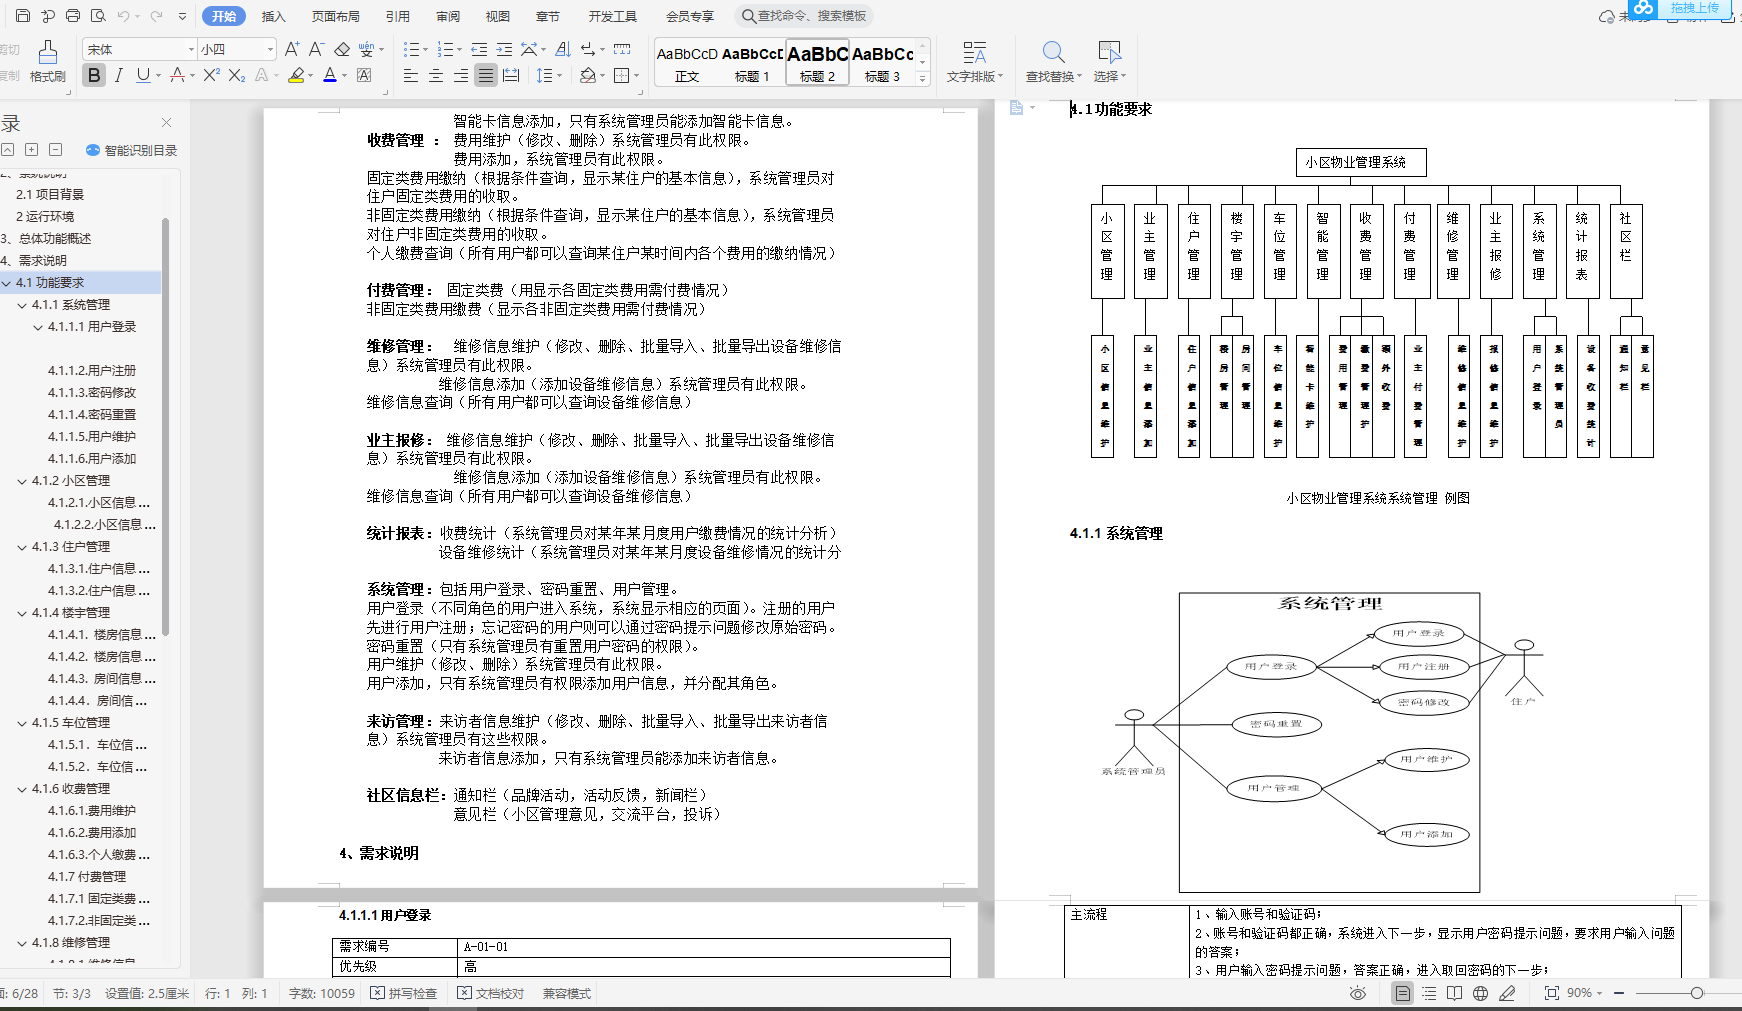
Task: Click the Redo arrow icon
Action: 156,16
